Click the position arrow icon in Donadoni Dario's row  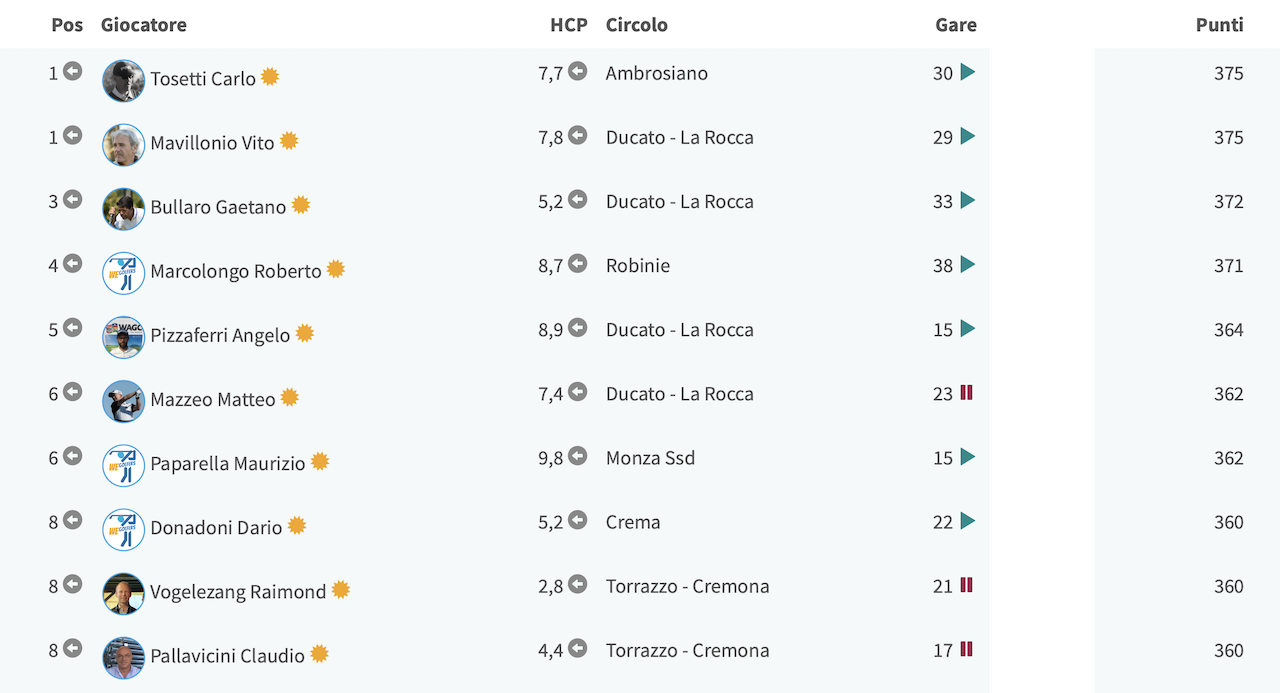72,520
